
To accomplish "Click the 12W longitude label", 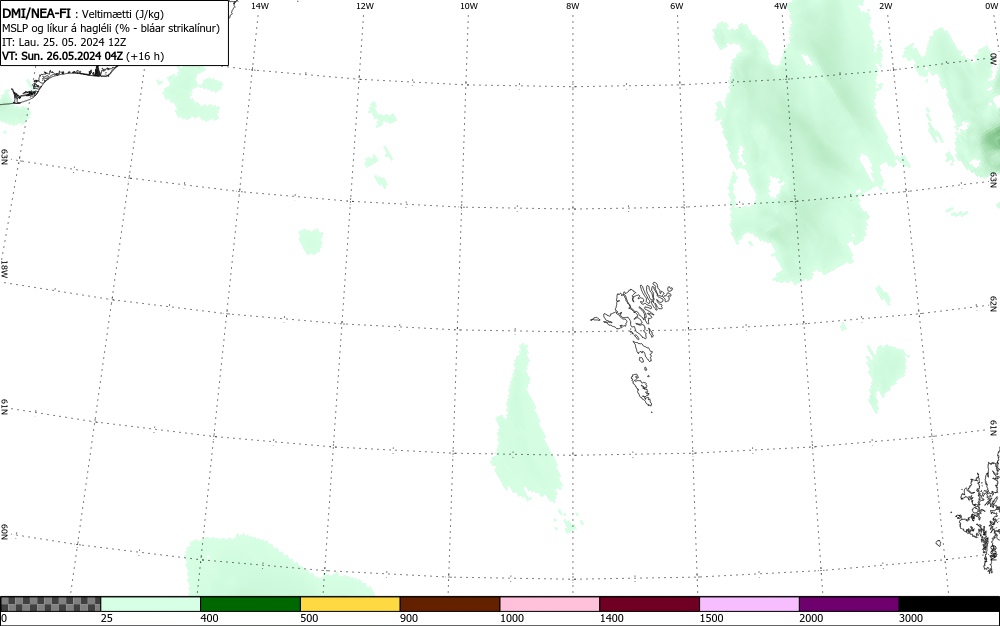I will pos(365,6).
